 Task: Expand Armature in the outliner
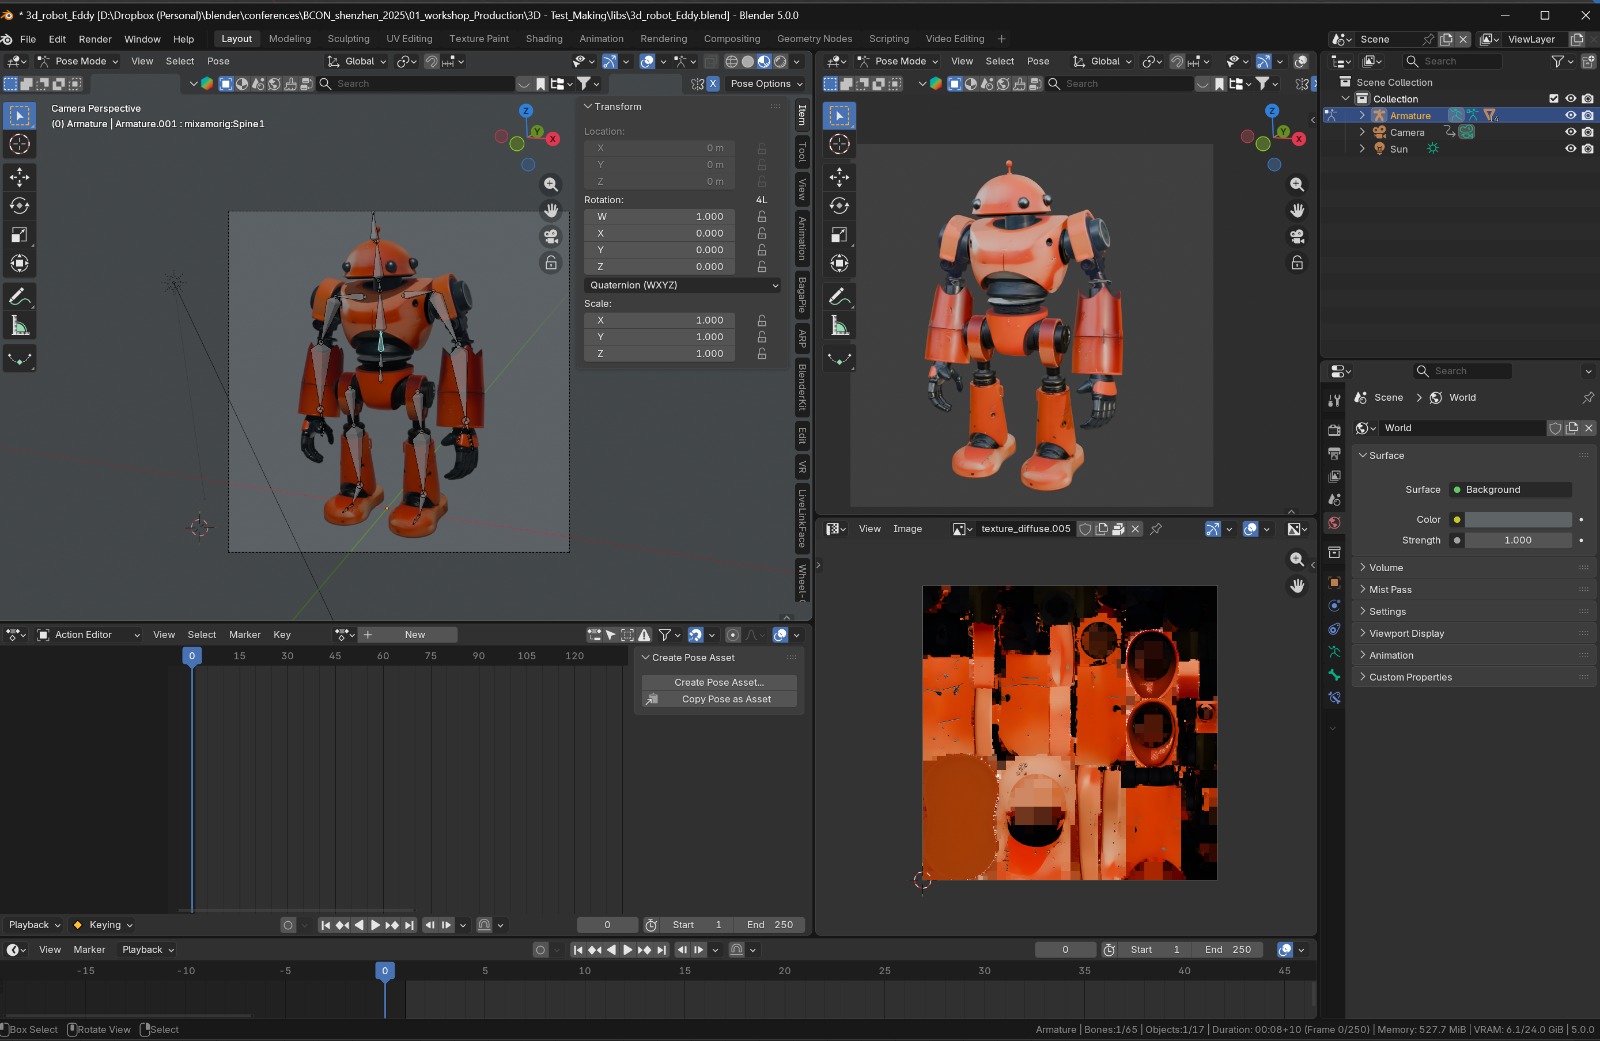[1362, 116]
